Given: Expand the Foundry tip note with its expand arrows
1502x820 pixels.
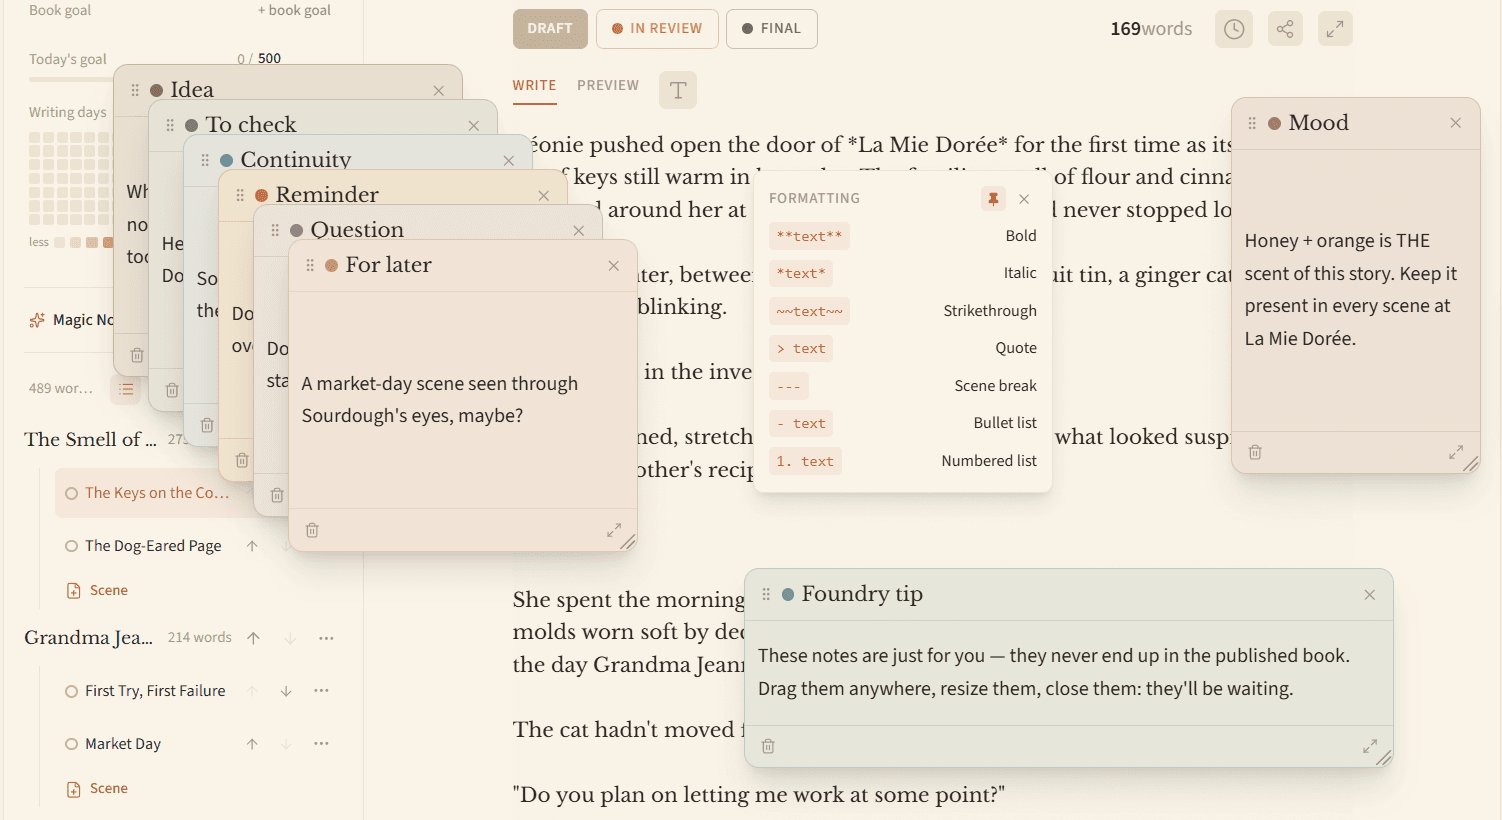Looking at the screenshot, I should (x=1370, y=746).
